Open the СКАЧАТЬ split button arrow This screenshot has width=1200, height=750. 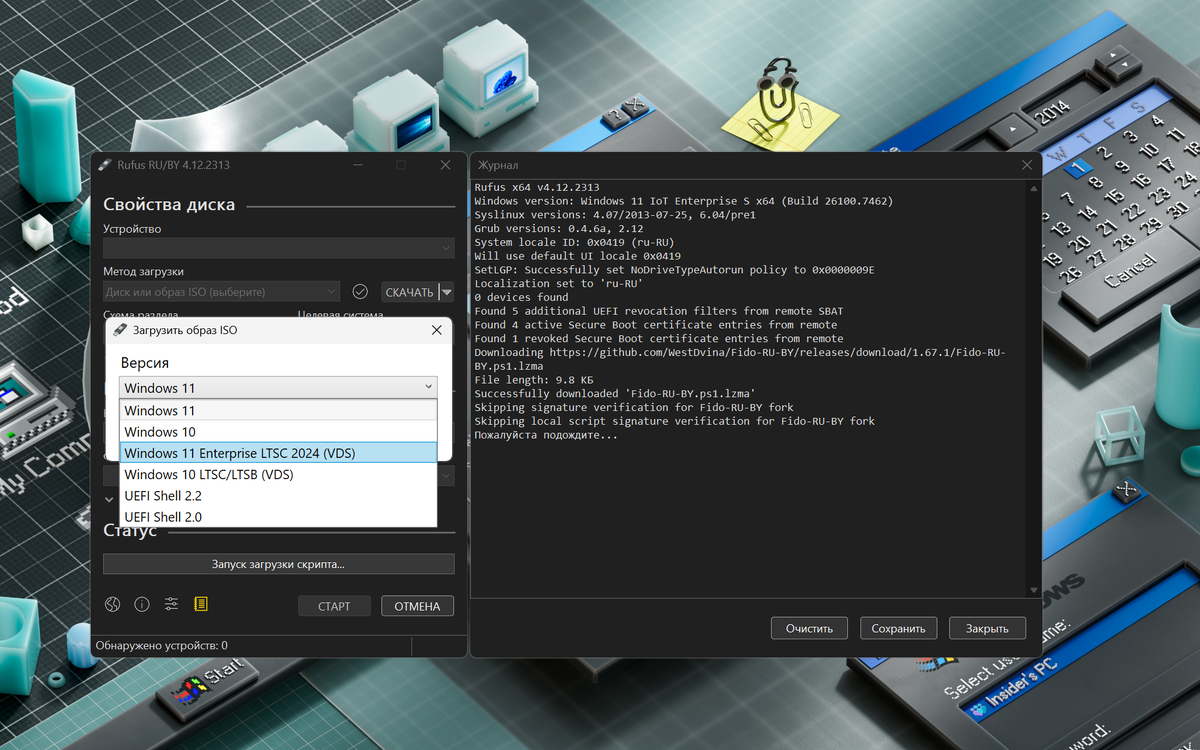(x=447, y=292)
